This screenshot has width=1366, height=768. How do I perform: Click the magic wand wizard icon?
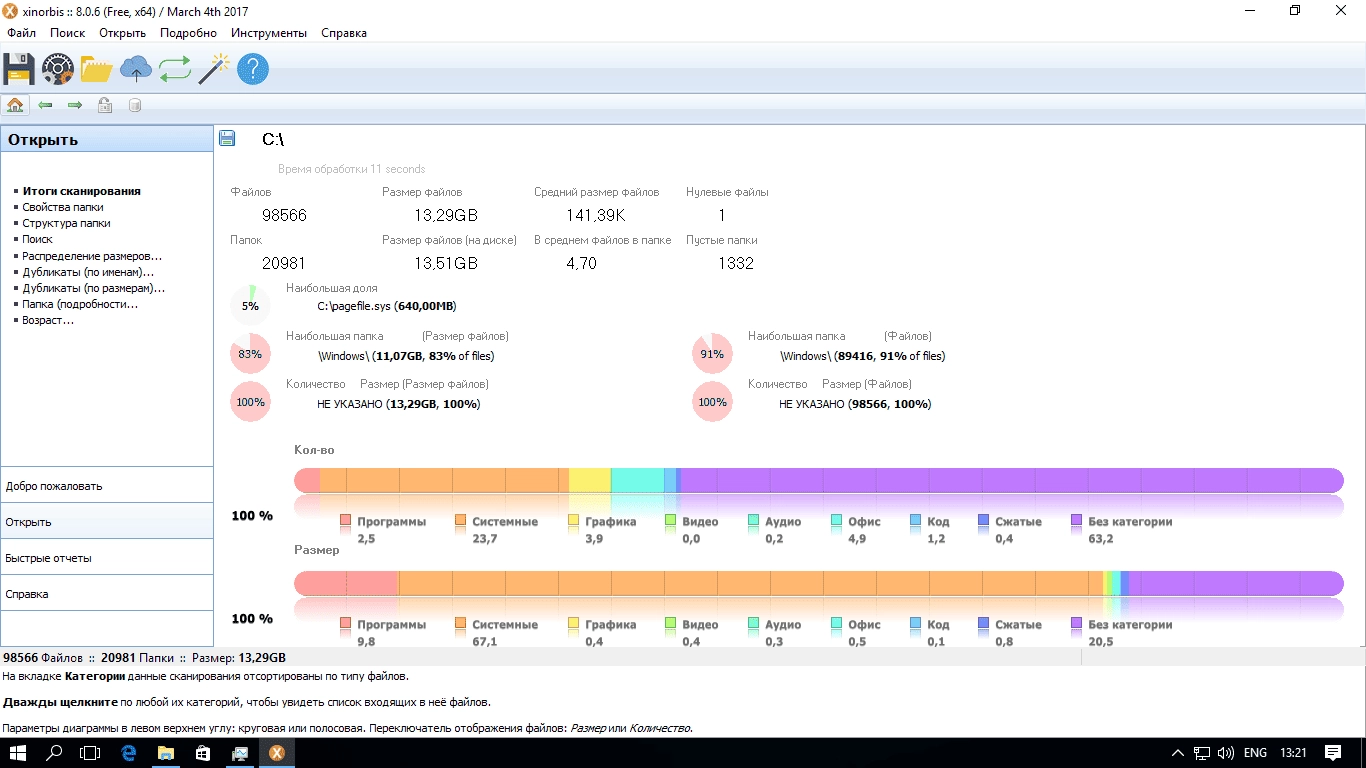pyautogui.click(x=214, y=69)
